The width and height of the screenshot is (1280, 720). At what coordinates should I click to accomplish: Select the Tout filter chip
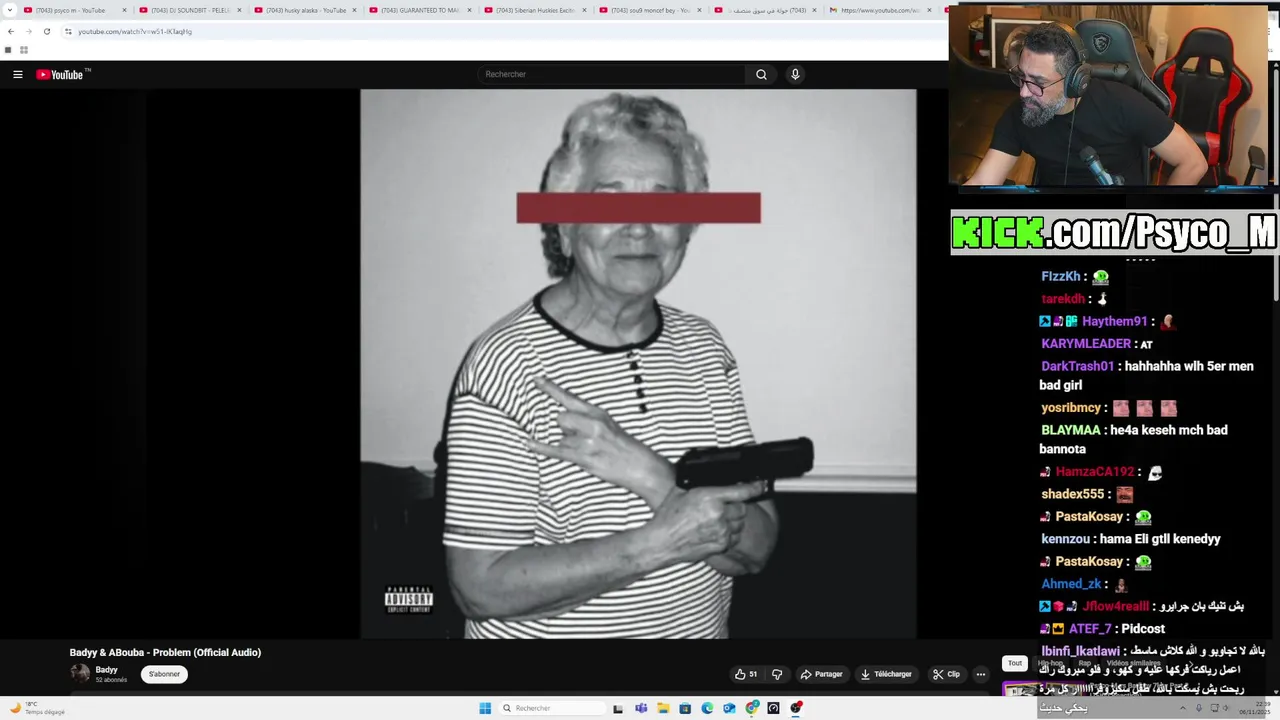[1015, 663]
